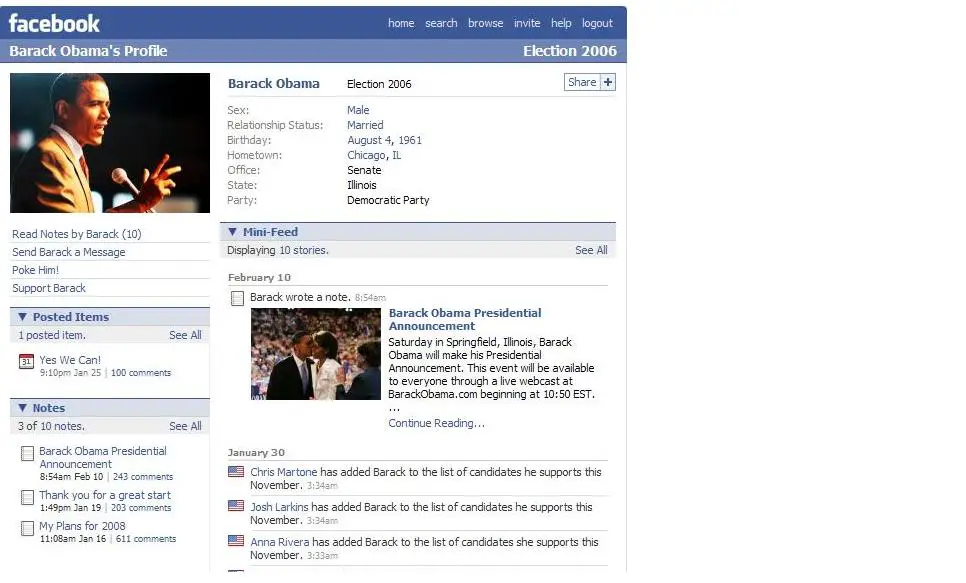Click flag icon next to Chris Martone story
Screen dimensions: 966x583
pos(236,471)
